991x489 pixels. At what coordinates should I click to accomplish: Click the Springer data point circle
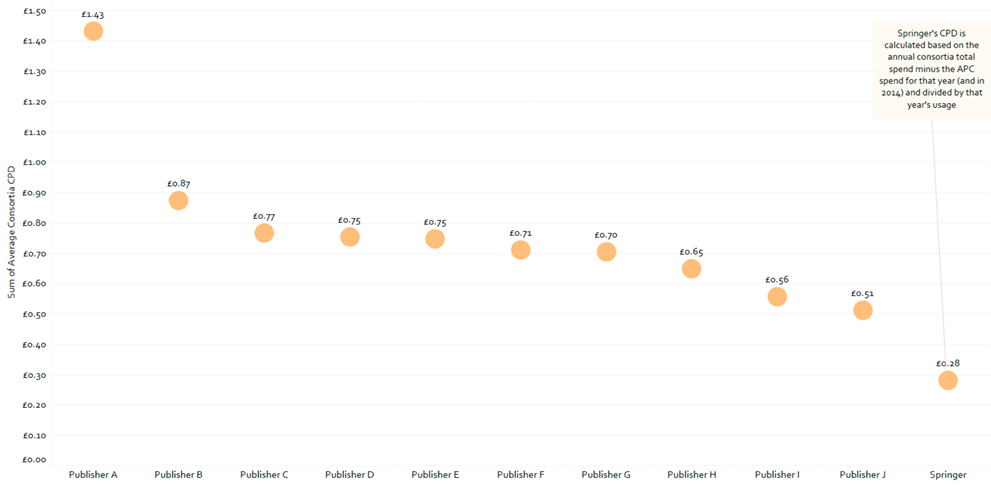pyautogui.click(x=948, y=380)
